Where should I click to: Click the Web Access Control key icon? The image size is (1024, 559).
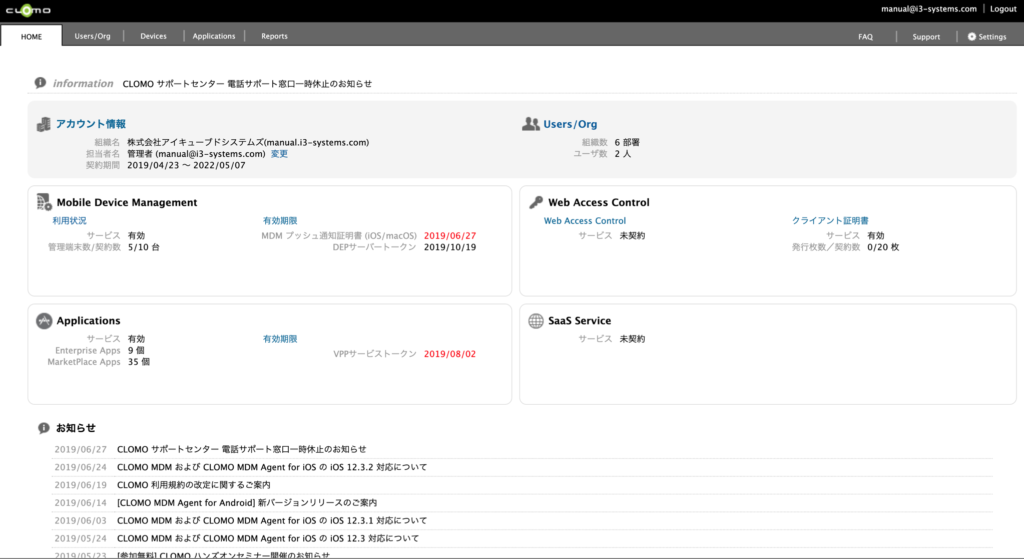(536, 202)
